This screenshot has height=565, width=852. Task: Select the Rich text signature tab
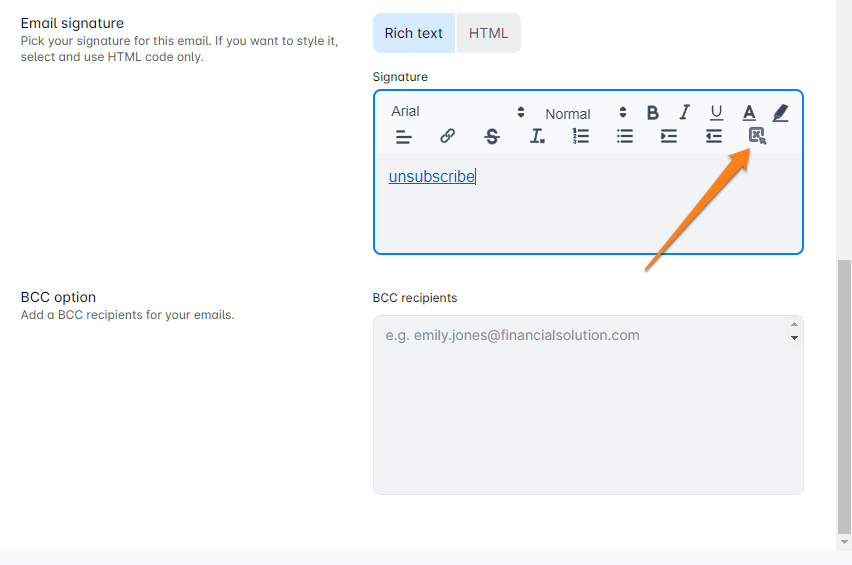coord(413,33)
